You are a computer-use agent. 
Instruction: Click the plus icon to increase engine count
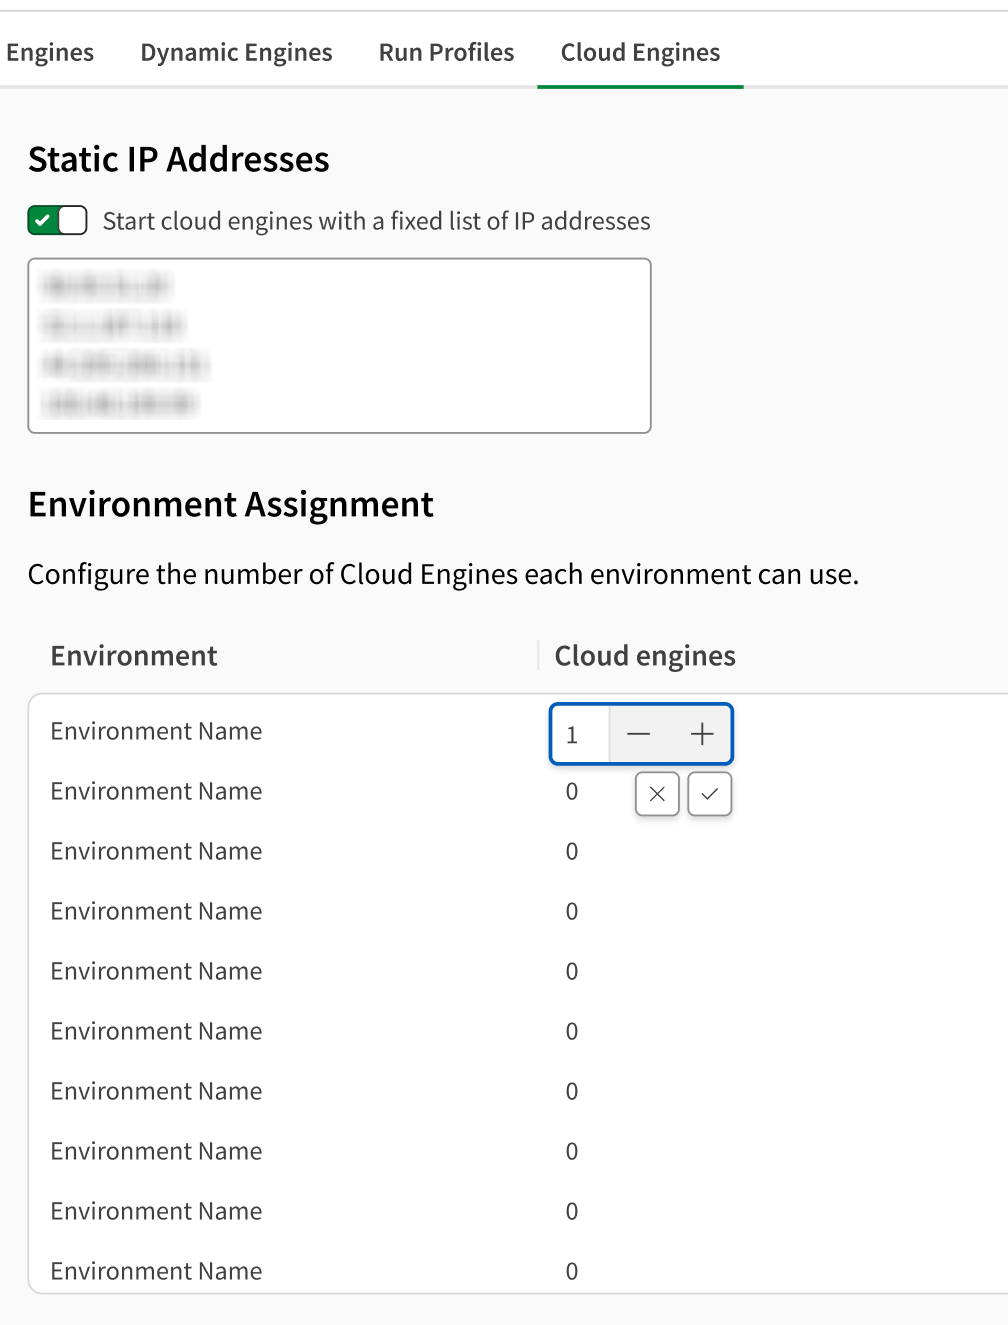[701, 733]
